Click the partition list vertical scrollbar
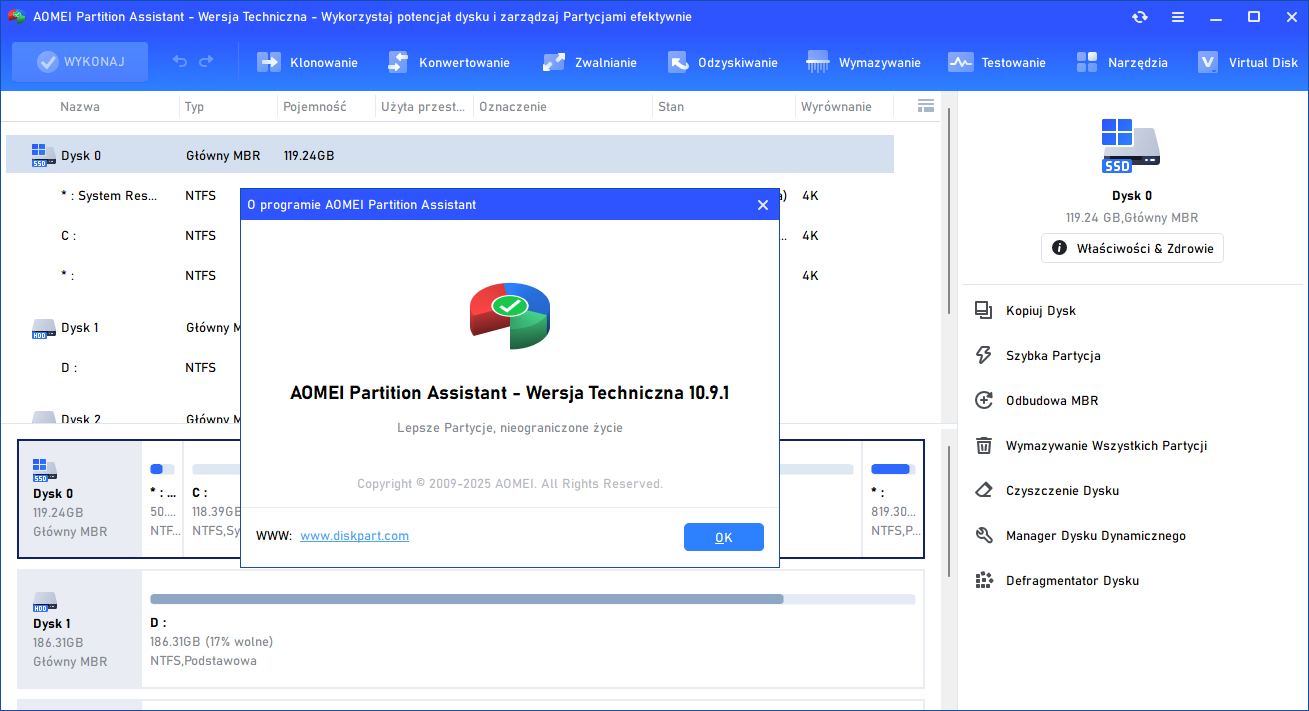1309x711 pixels. click(947, 210)
